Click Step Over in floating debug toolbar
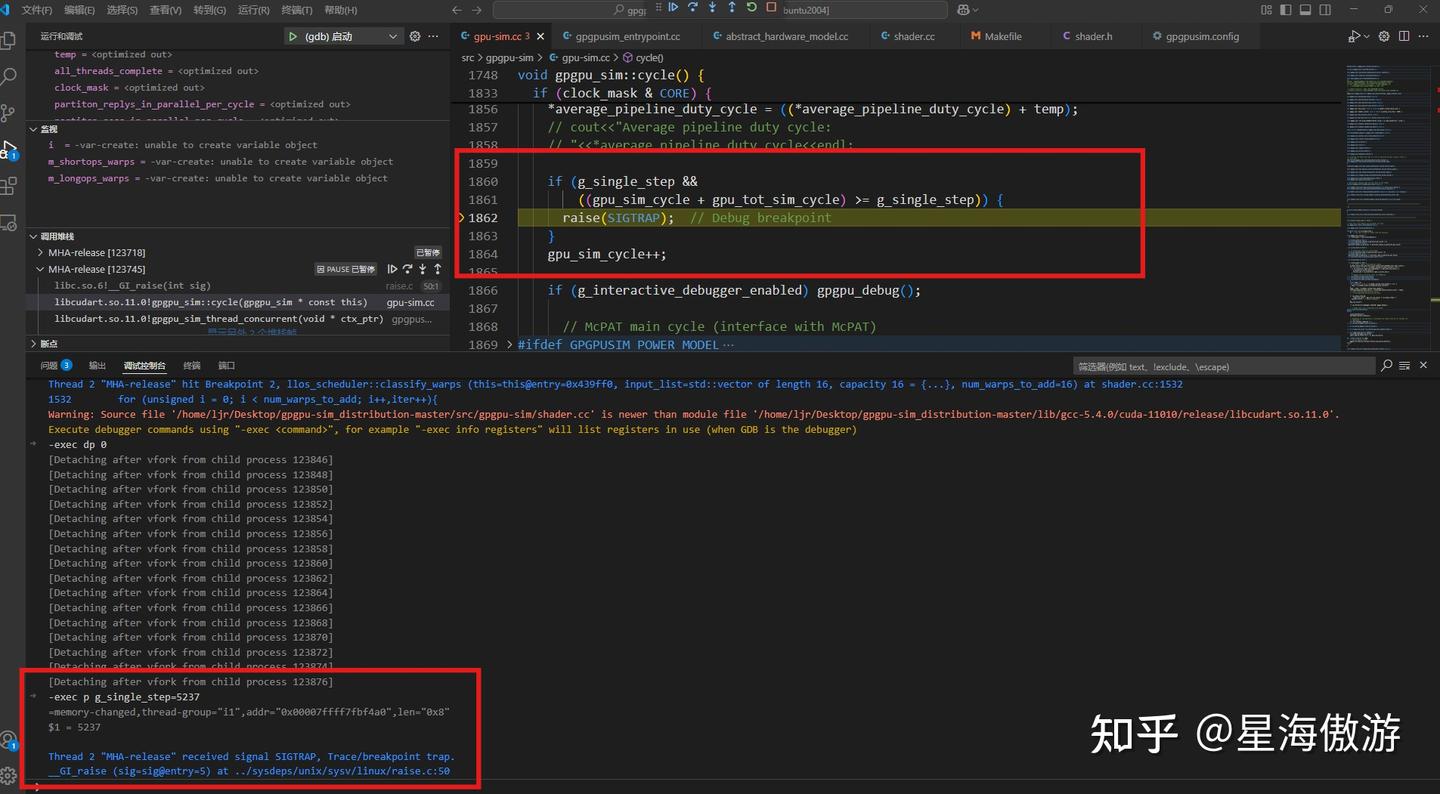 pyautogui.click(x=692, y=8)
